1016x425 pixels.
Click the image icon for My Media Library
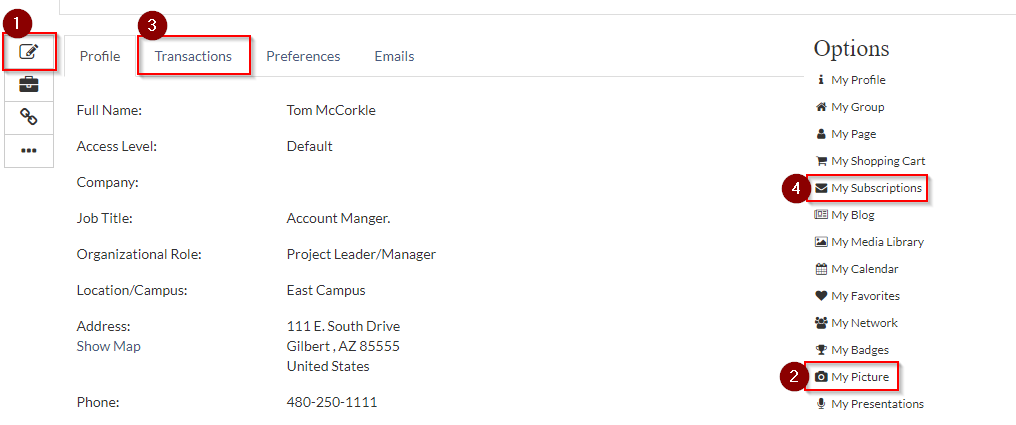821,242
